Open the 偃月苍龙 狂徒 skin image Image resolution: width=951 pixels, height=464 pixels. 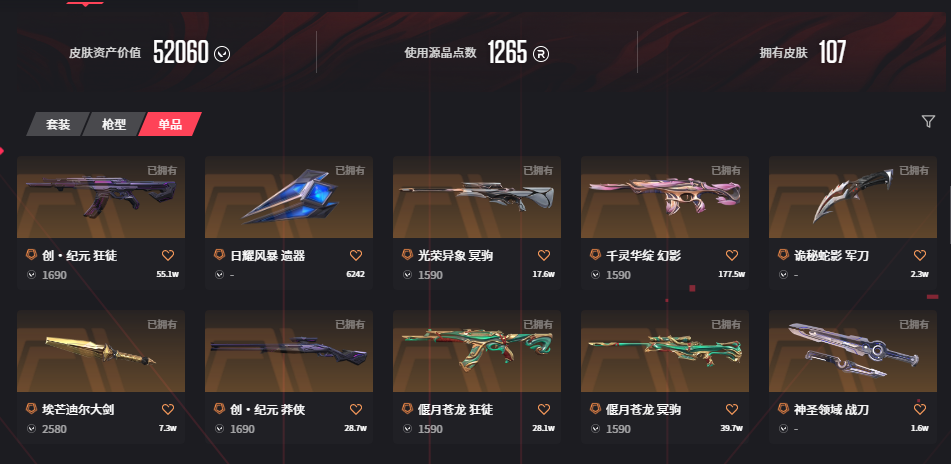(477, 351)
